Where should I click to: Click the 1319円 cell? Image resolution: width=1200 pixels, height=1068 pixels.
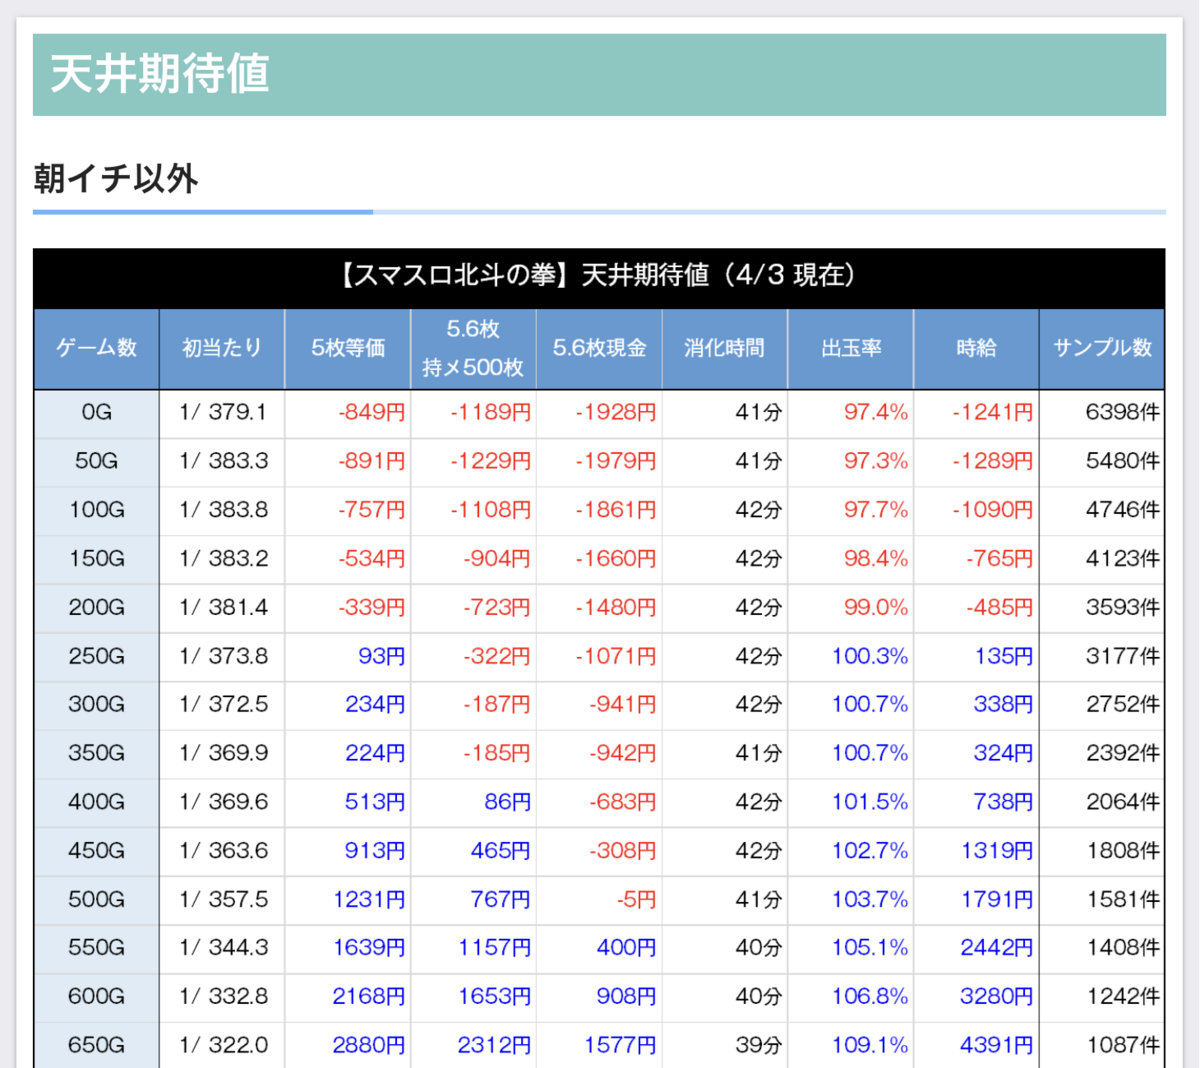(977, 851)
